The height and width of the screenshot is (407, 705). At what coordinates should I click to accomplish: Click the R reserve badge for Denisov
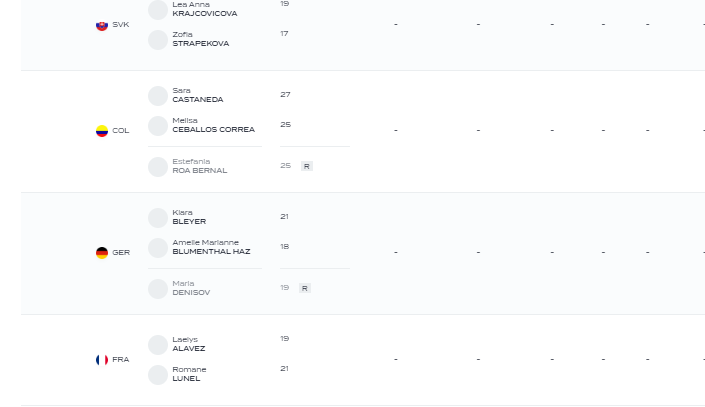(x=305, y=288)
